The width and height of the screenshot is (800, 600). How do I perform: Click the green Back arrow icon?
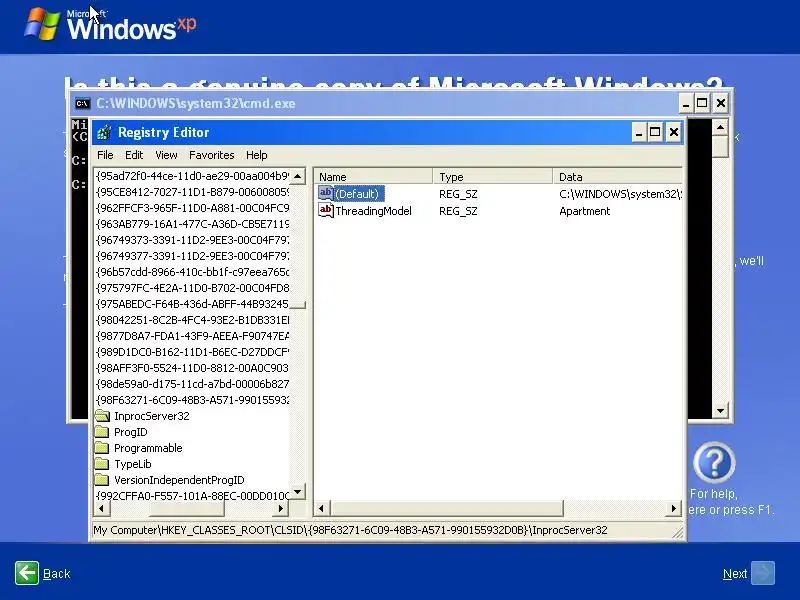pos(27,573)
